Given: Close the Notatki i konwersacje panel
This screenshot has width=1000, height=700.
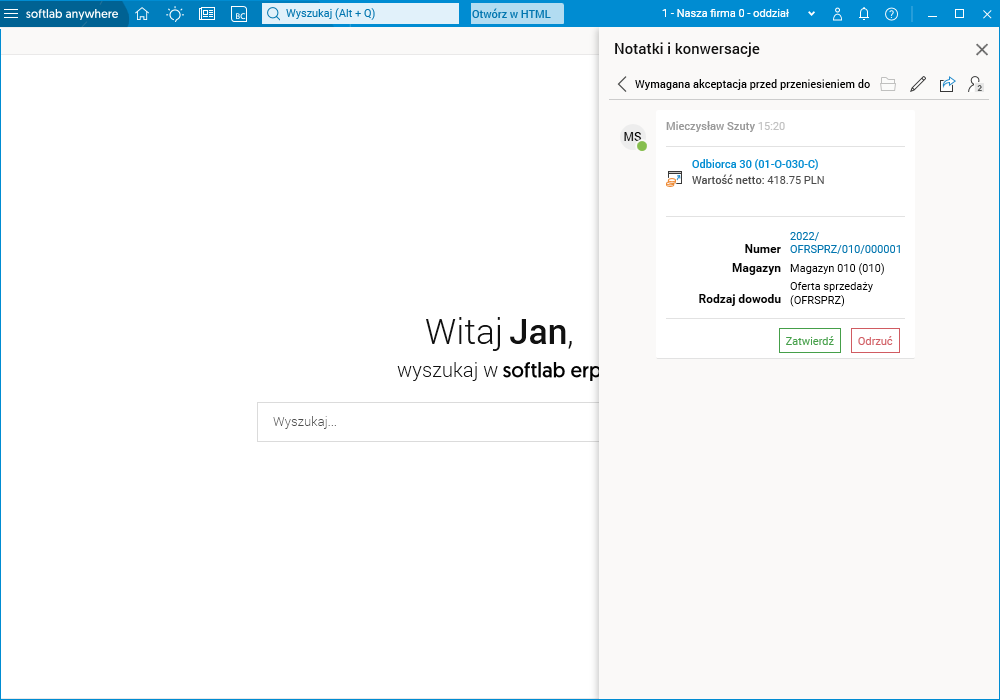Looking at the screenshot, I should coord(982,49).
